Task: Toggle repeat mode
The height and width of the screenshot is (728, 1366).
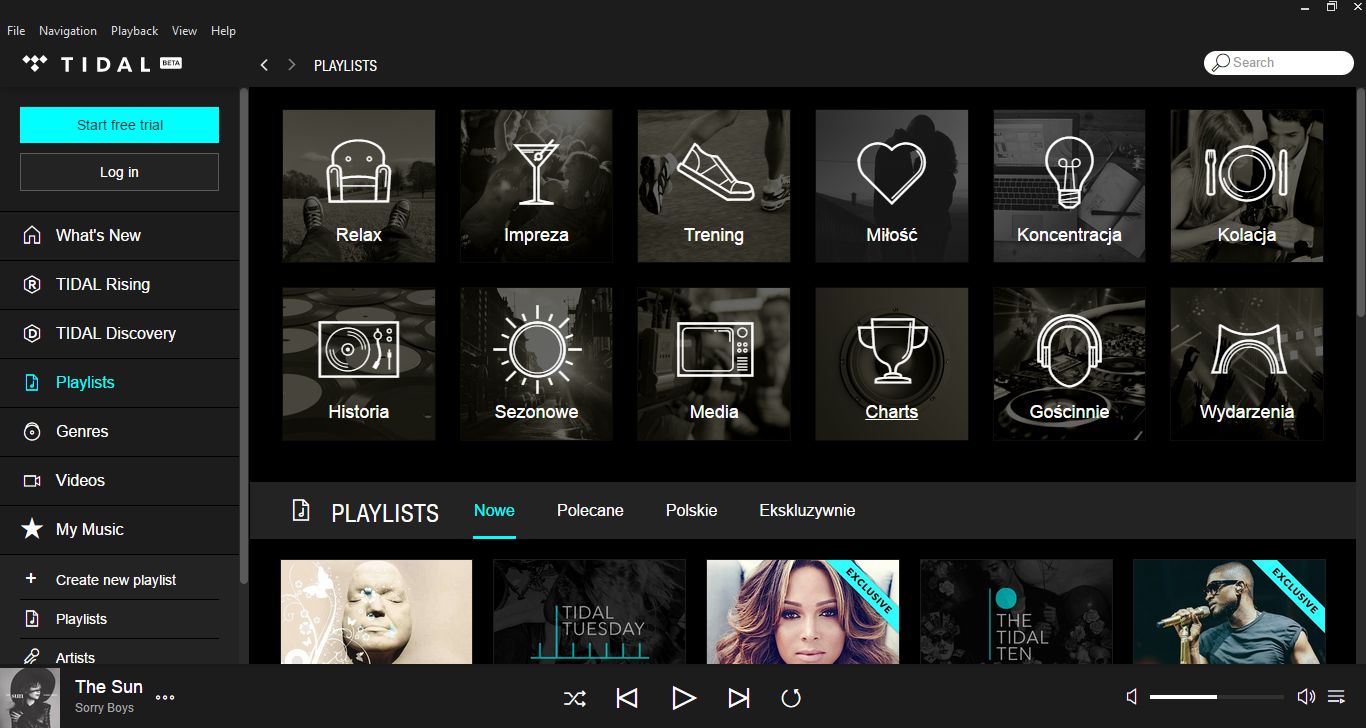Action: point(791,698)
